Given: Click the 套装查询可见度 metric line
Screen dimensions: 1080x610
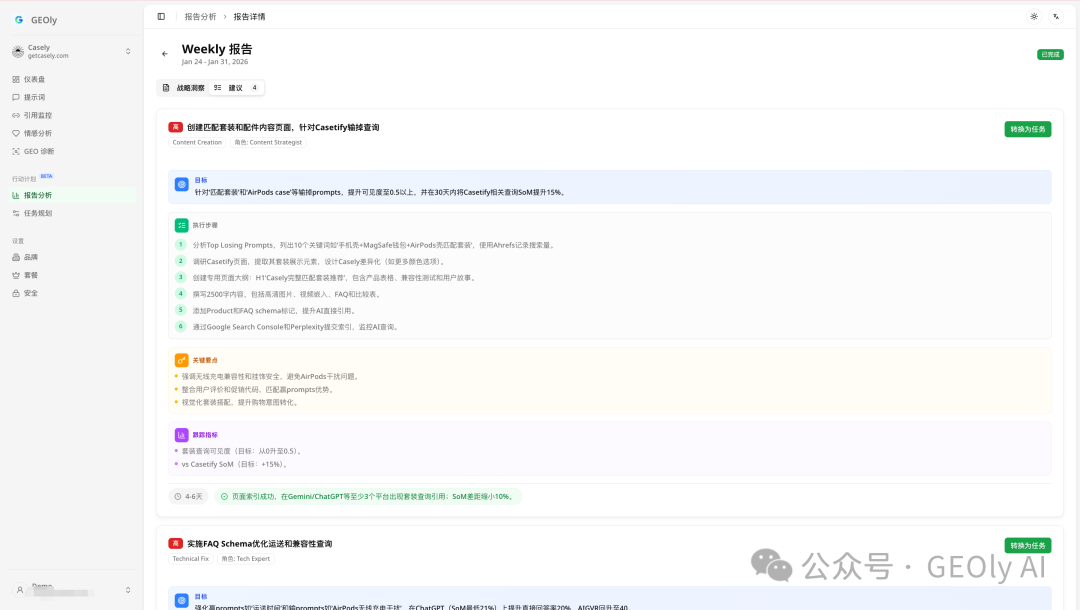Looking at the screenshot, I should (x=241, y=452).
